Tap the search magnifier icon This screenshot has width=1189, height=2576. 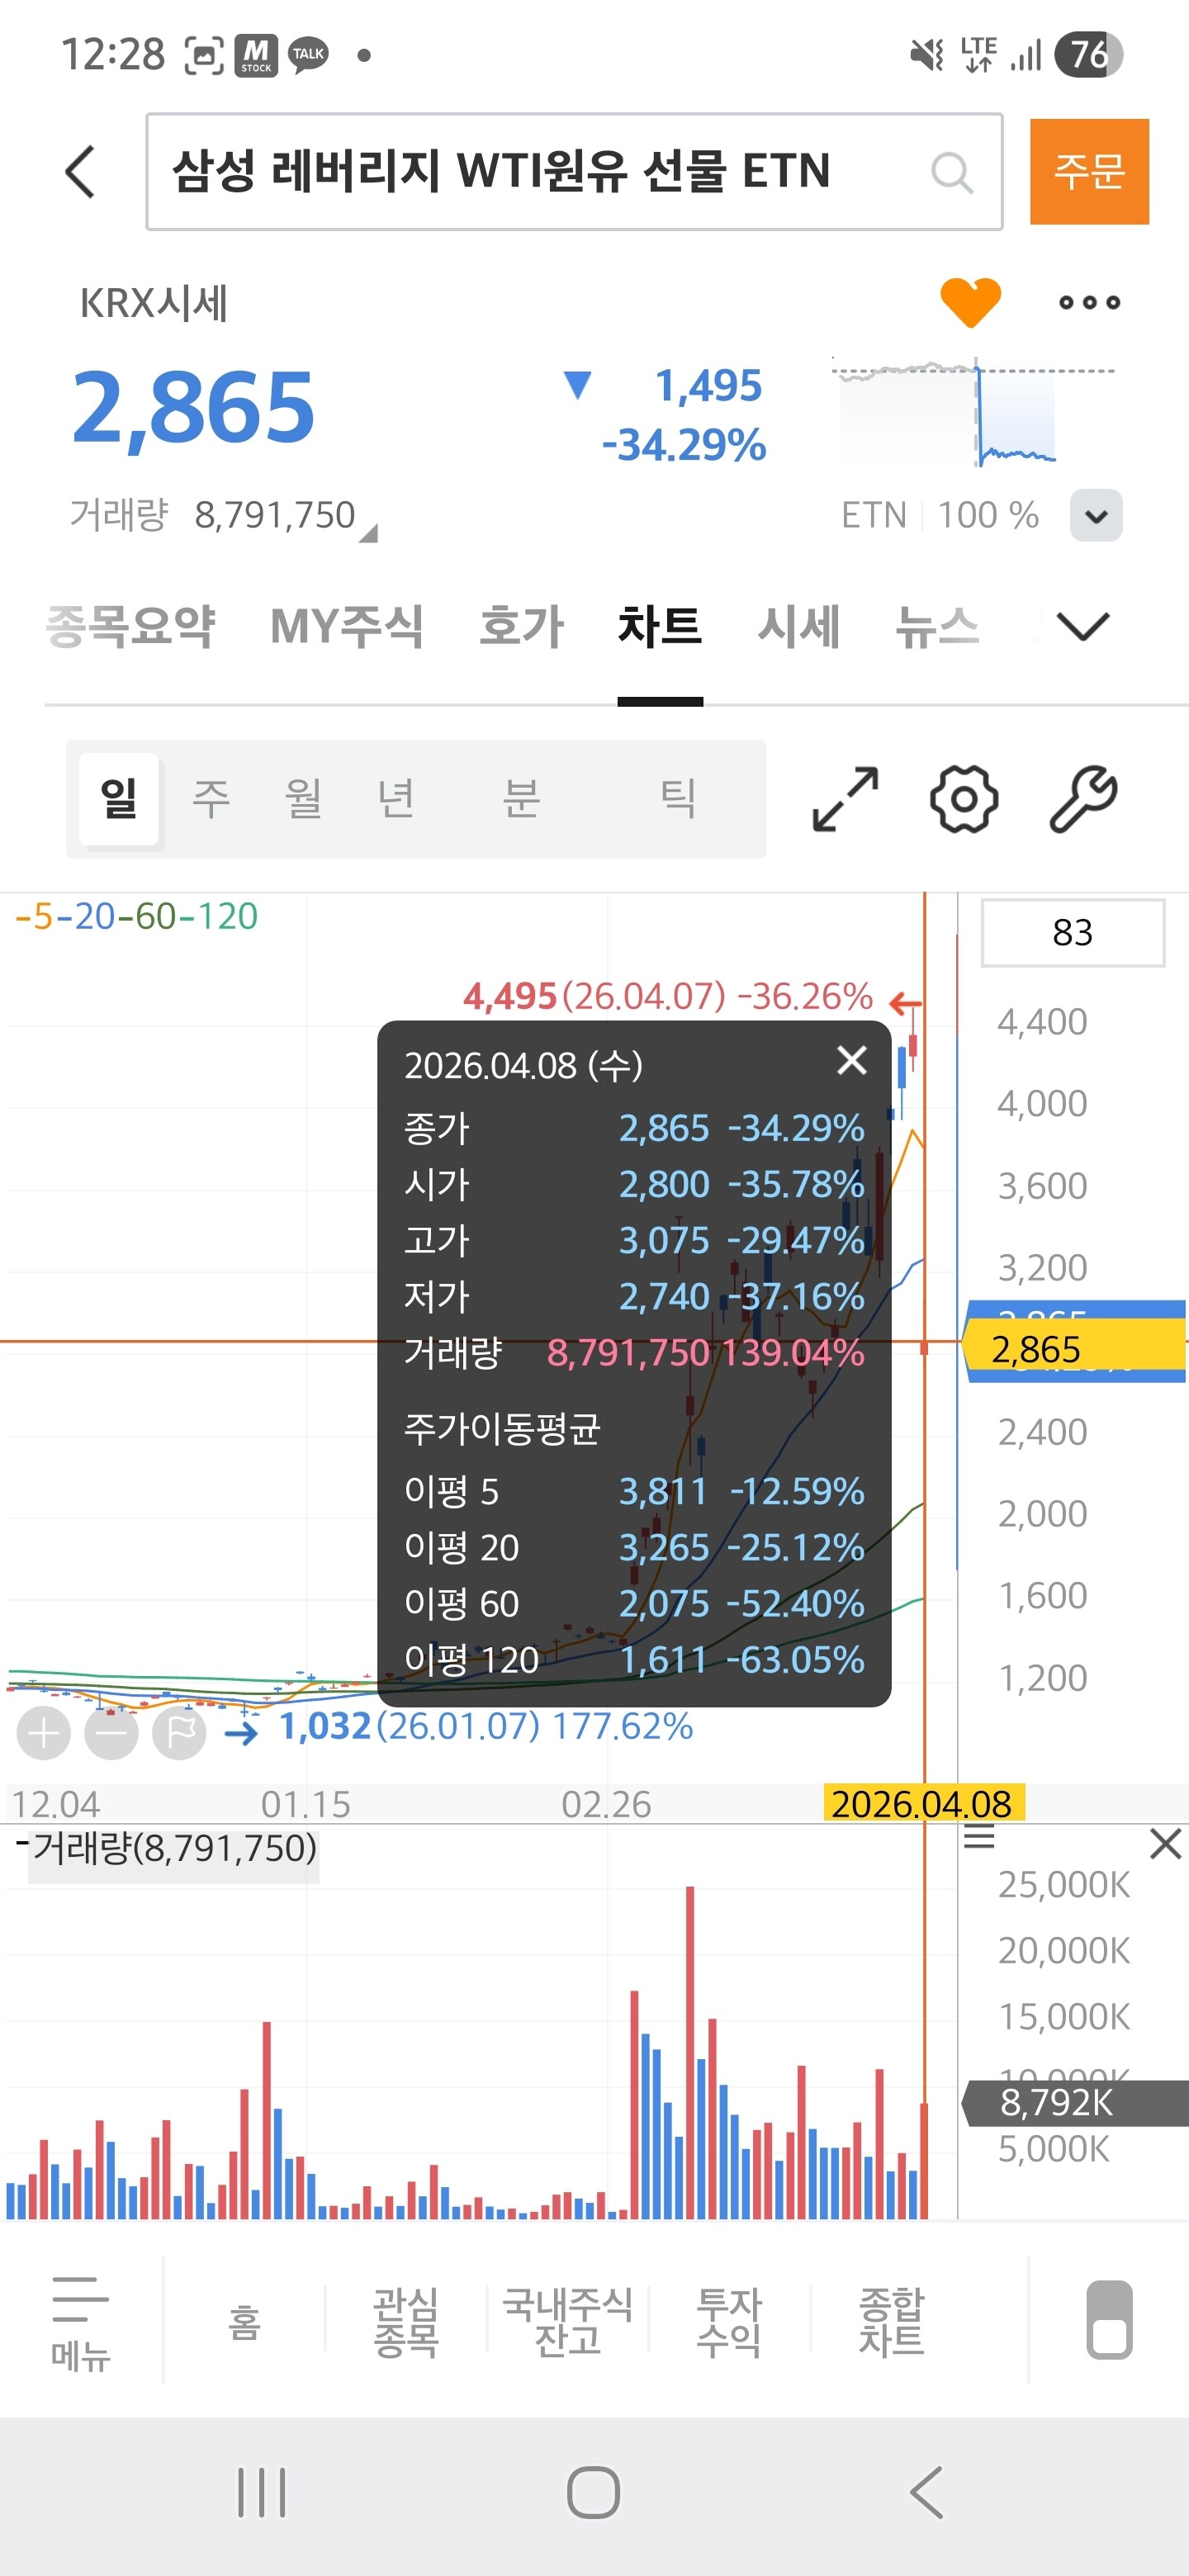pos(951,172)
